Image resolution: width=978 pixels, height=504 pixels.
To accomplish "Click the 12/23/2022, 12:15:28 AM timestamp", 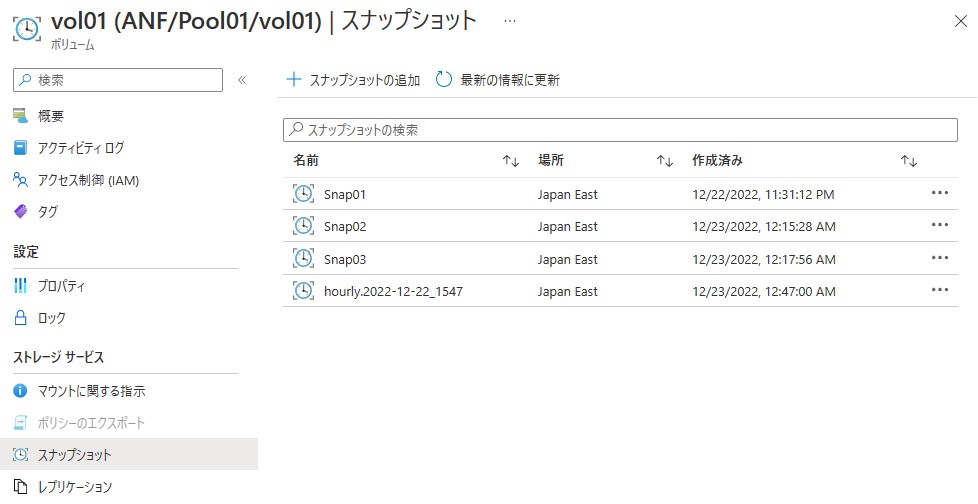I will [x=764, y=226].
